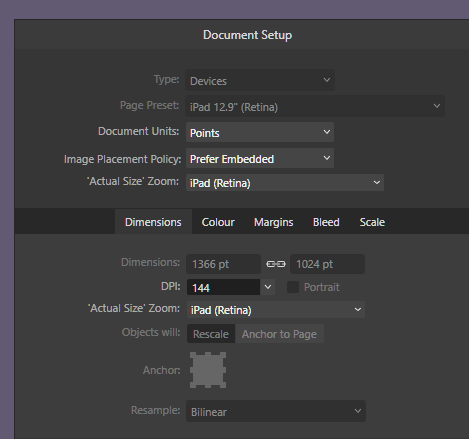Choose Rescale for Objects will
469x439 pixels.
click(x=211, y=334)
